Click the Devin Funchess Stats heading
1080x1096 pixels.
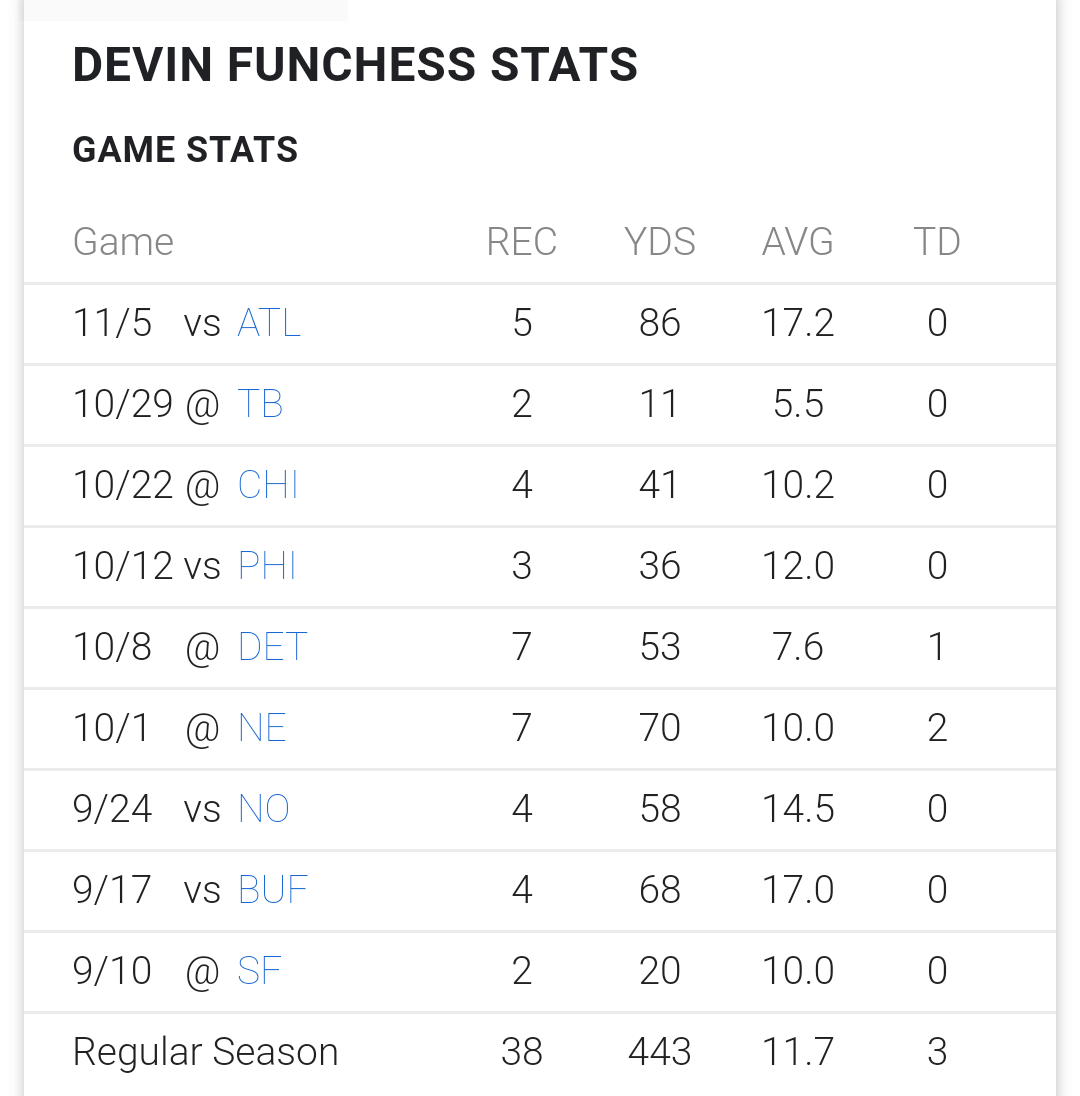pos(355,65)
